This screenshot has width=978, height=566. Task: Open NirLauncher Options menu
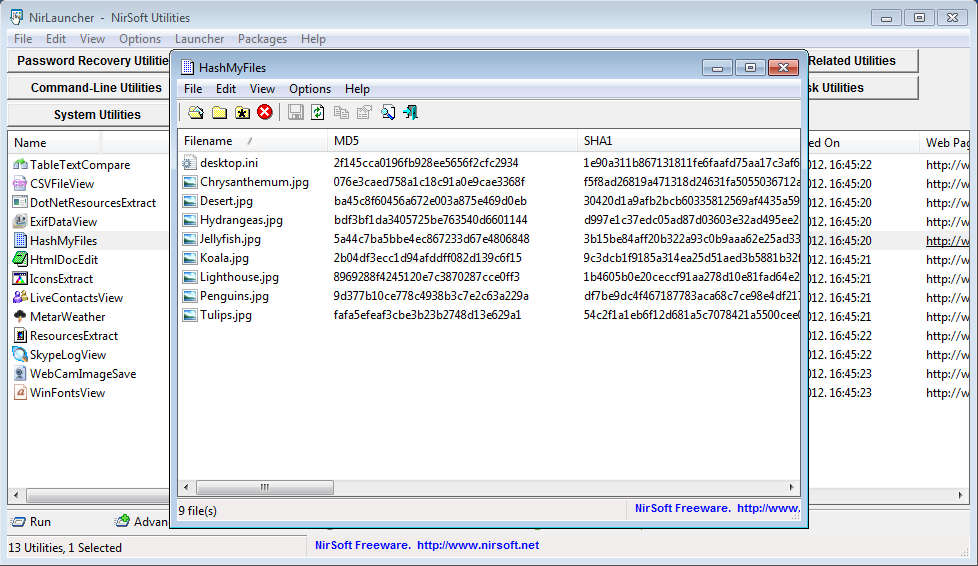pyautogui.click(x=140, y=39)
